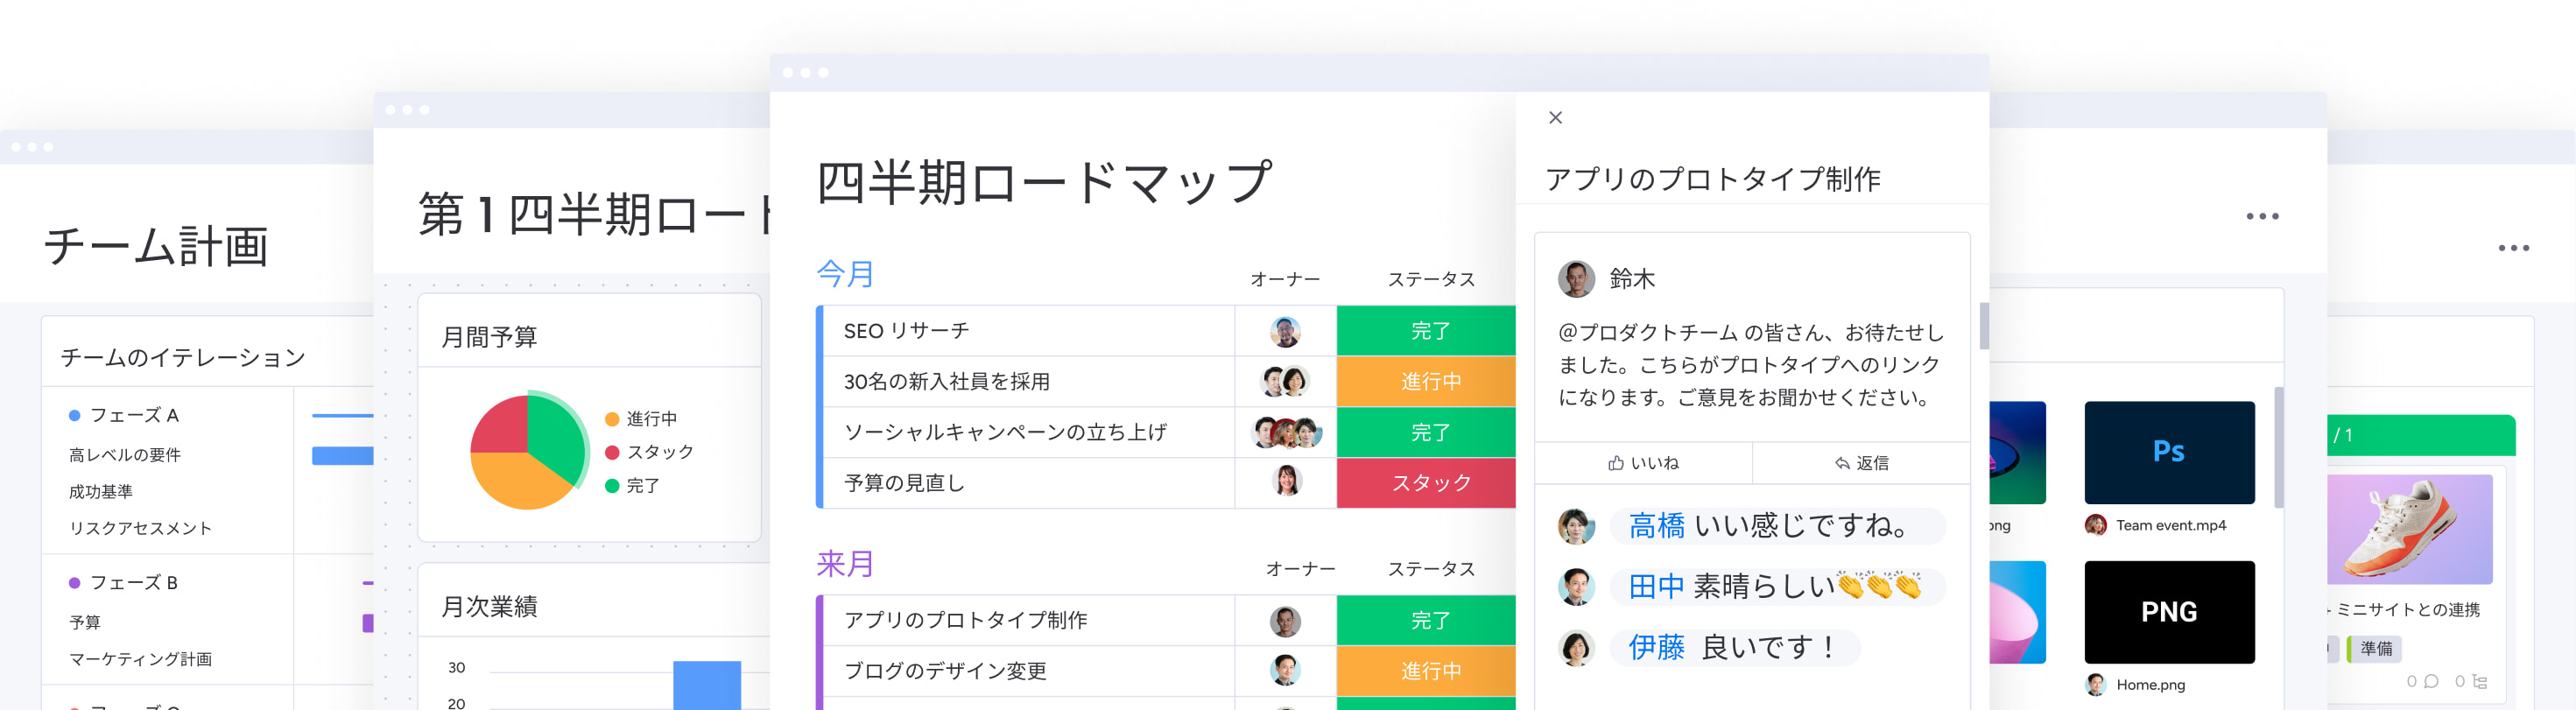This screenshot has height=710, width=2576.
Task: Click the subitems count icon on ミニサイトとの連携 card
Action: (x=2479, y=681)
